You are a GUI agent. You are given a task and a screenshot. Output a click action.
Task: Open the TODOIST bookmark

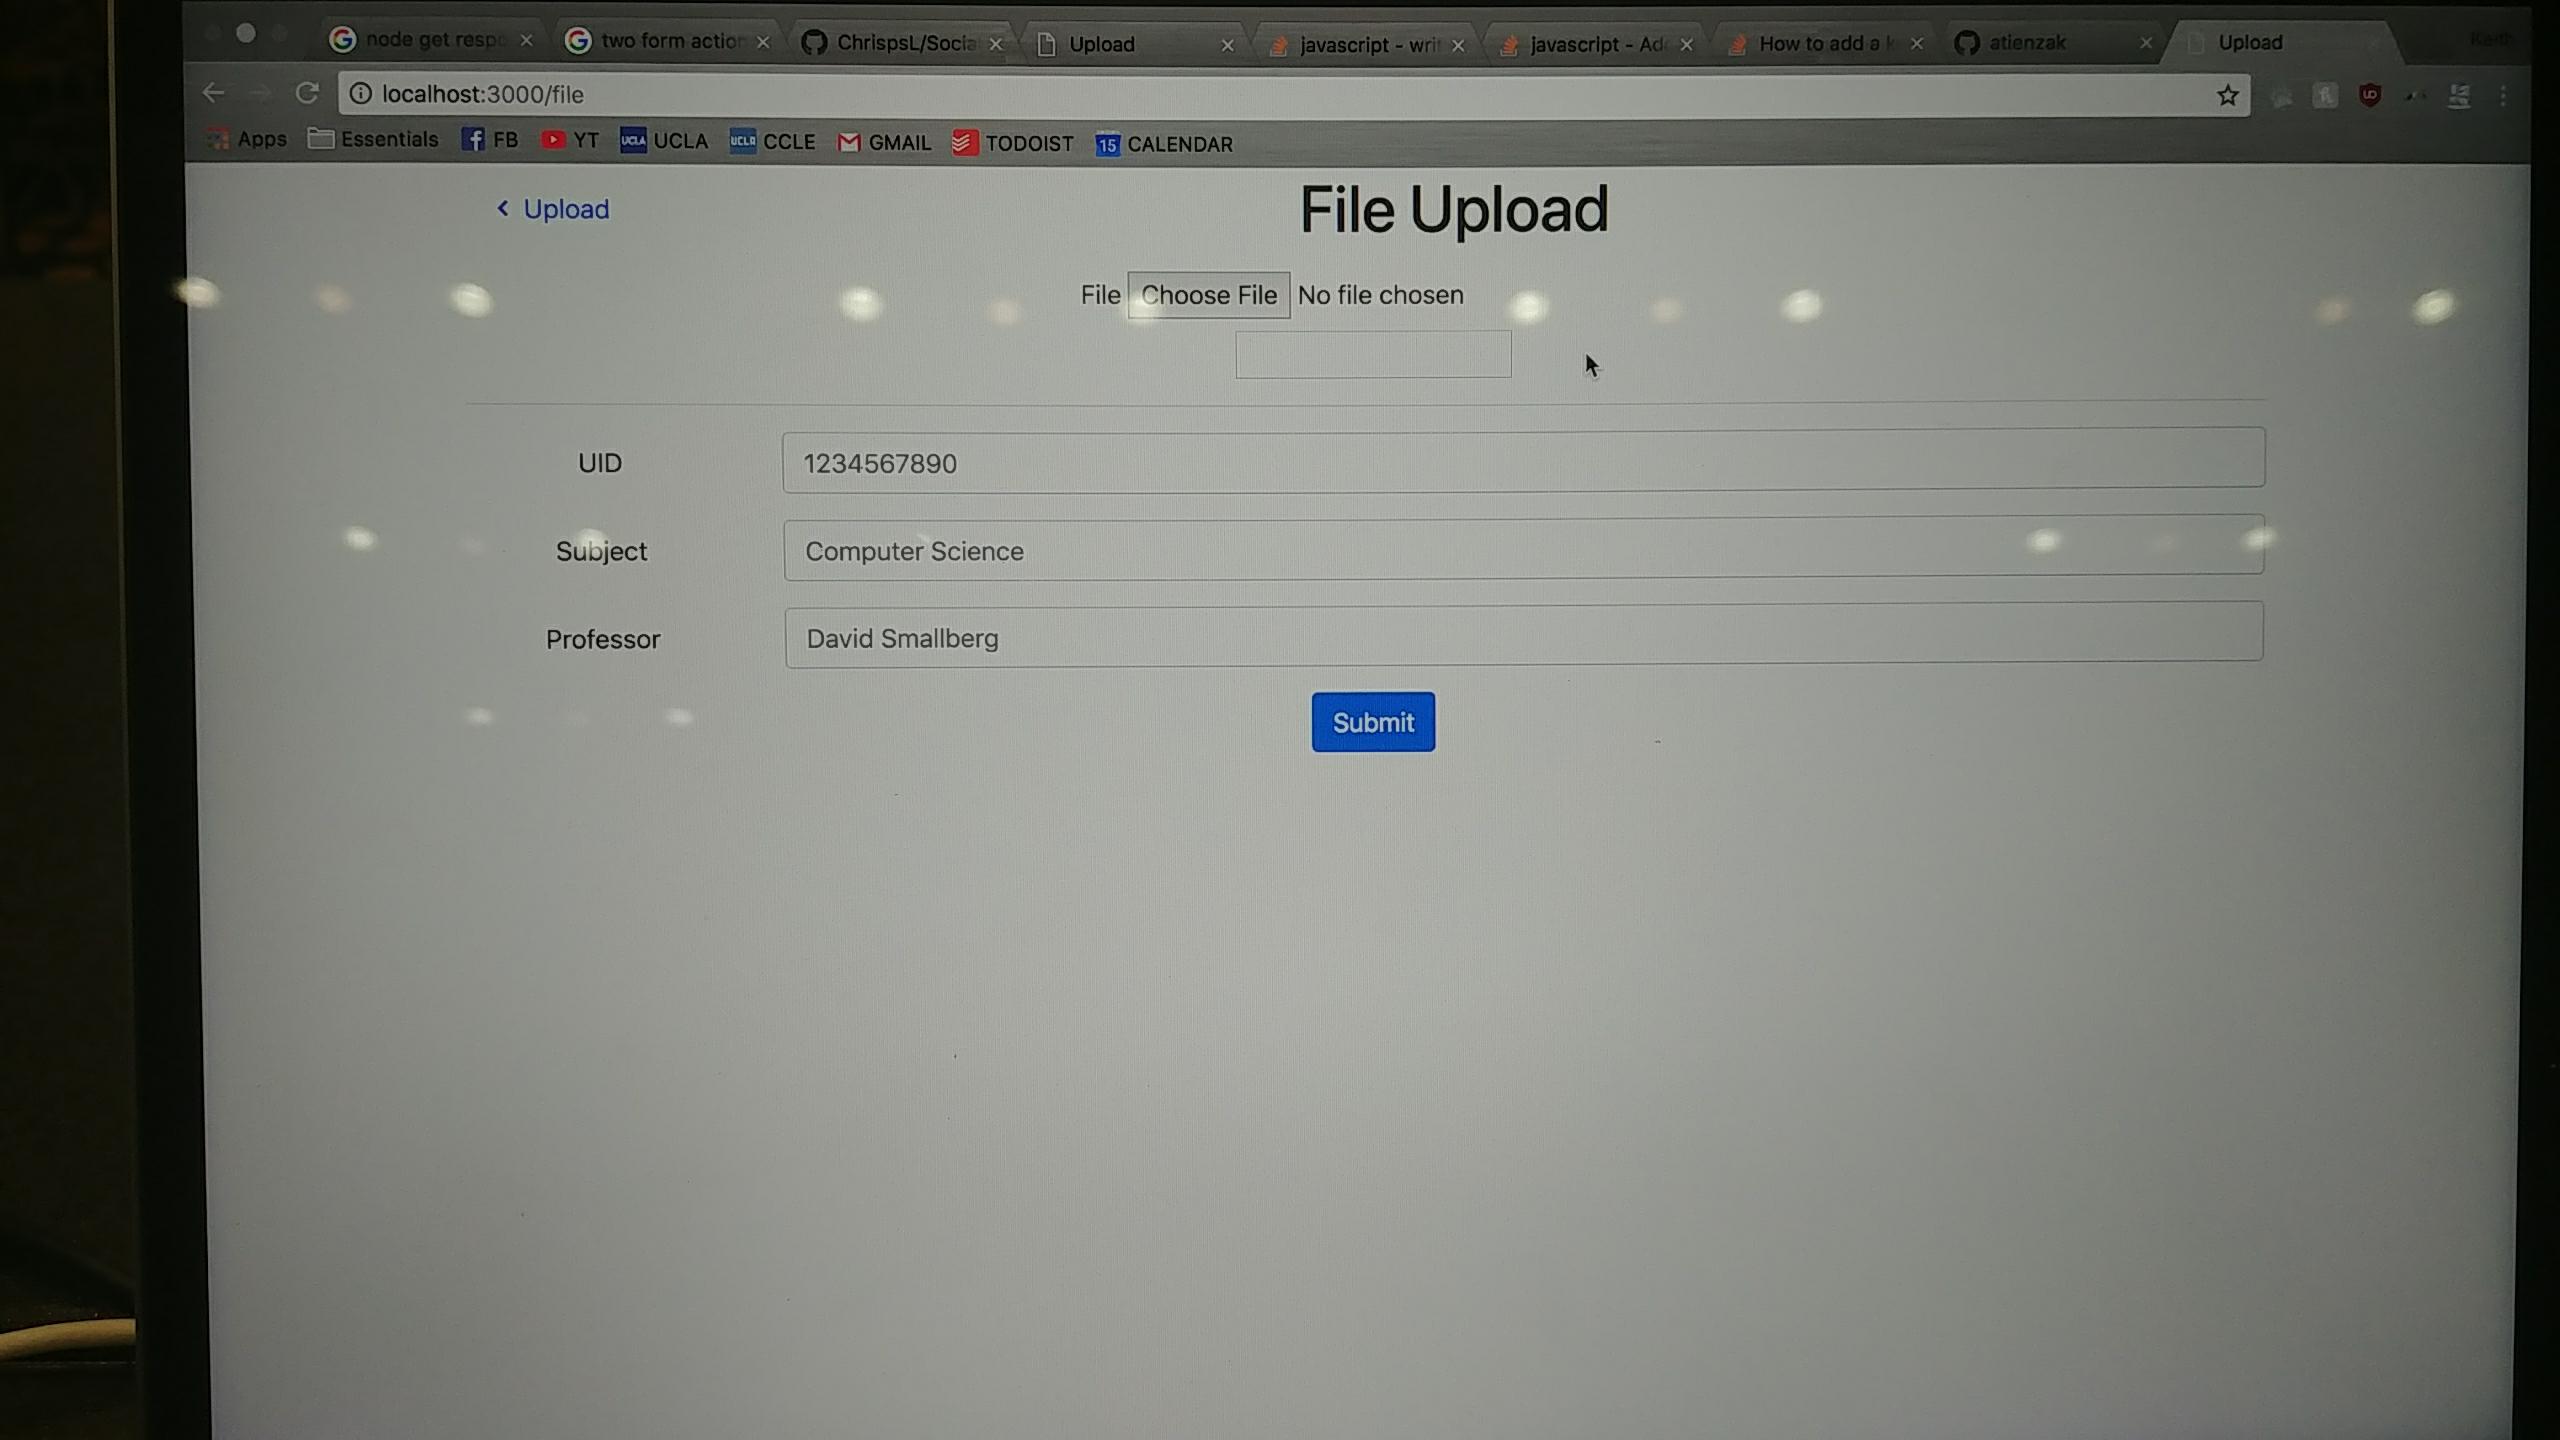(1012, 143)
